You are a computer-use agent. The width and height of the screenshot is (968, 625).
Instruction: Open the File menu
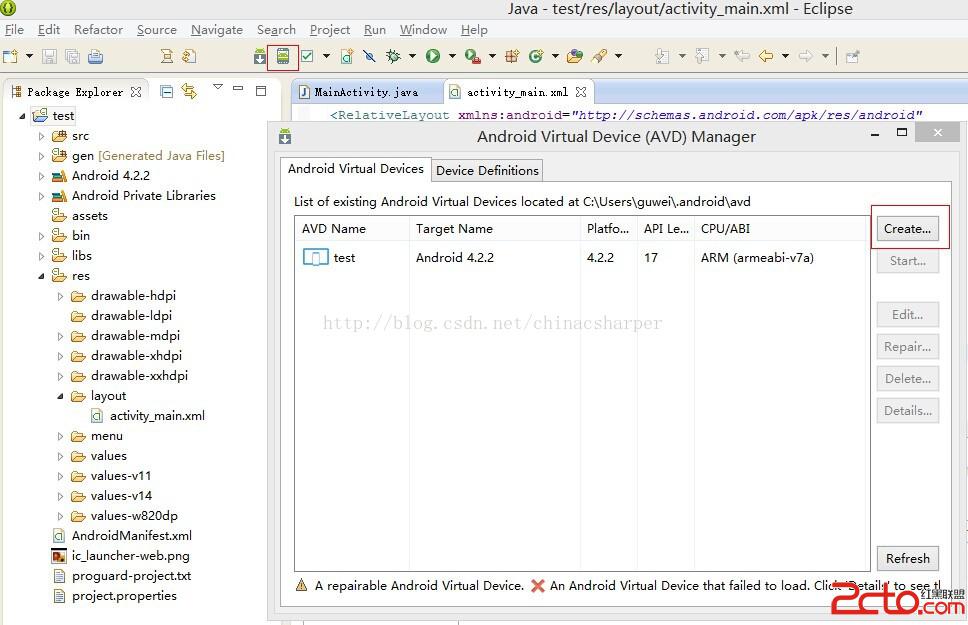coord(14,30)
